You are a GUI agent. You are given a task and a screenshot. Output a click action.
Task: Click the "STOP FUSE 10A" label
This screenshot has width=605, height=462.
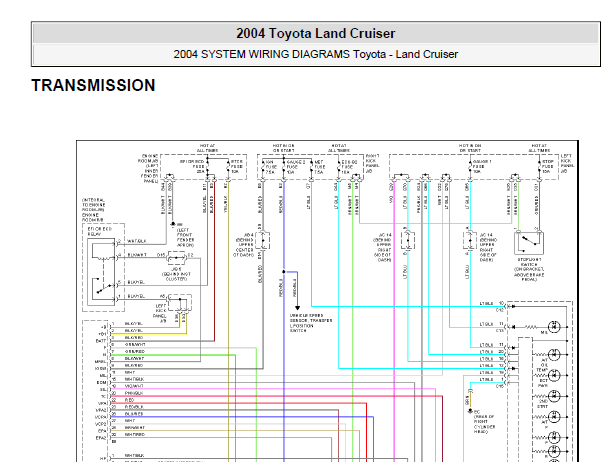[548, 166]
